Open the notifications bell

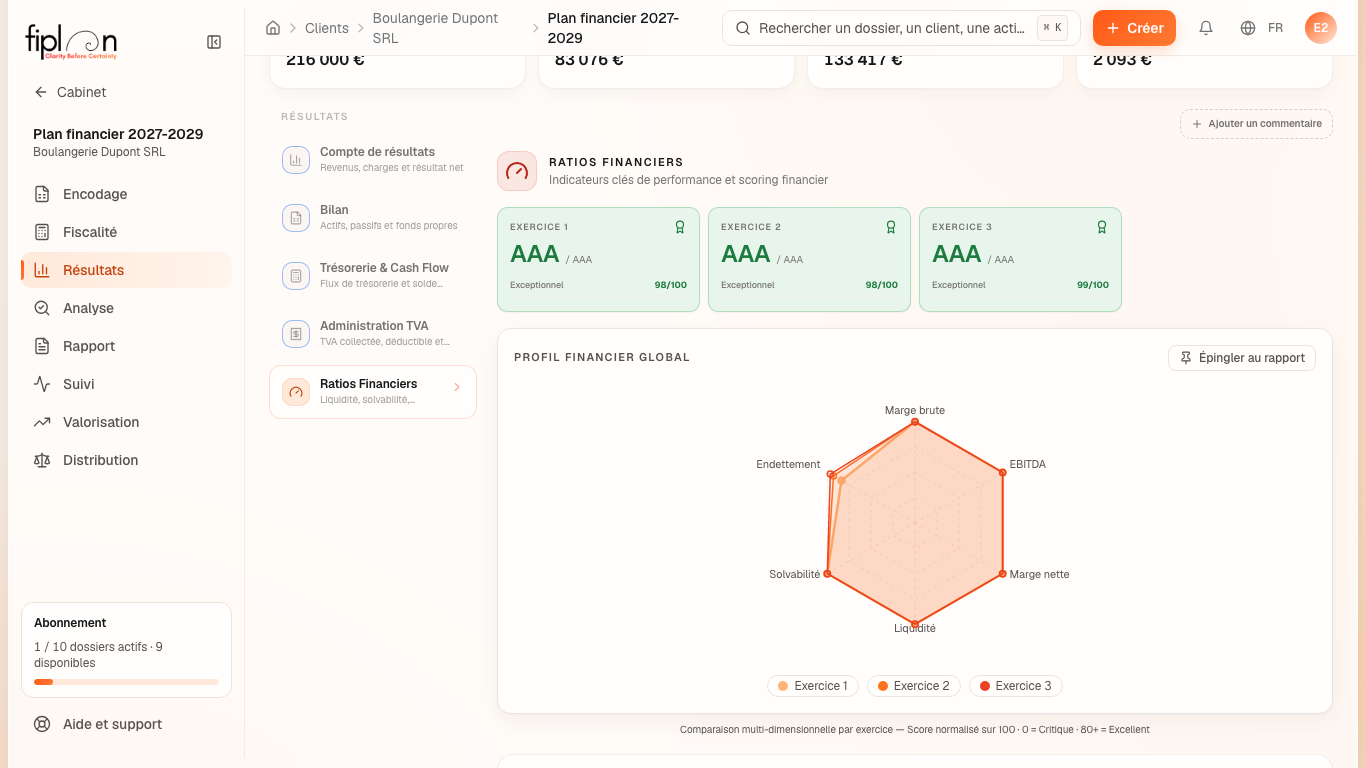pyautogui.click(x=1206, y=28)
